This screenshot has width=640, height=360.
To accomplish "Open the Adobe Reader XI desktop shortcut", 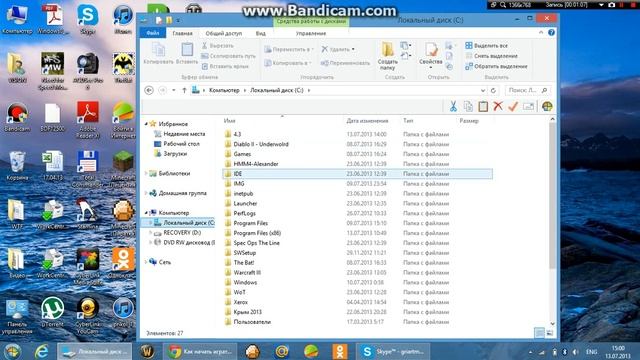I will click(87, 119).
